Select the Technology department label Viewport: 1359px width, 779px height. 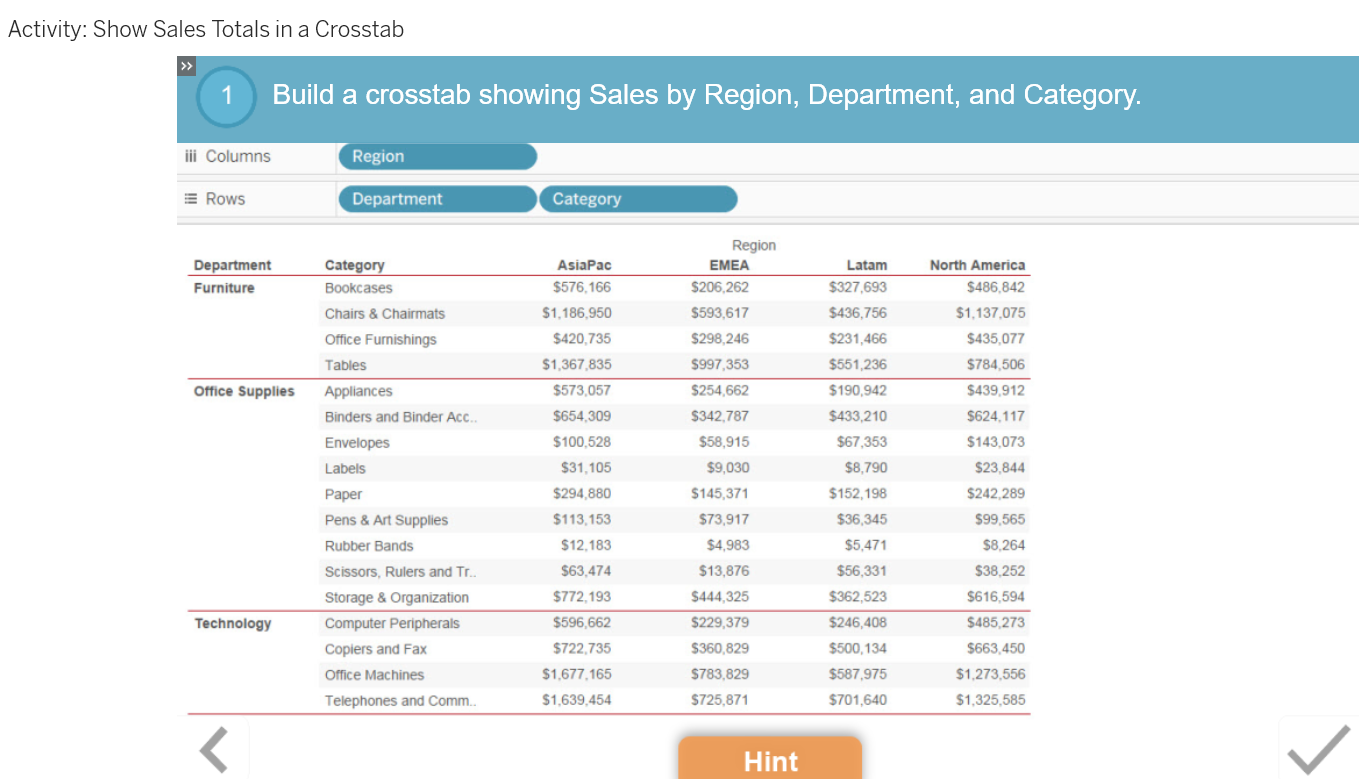click(232, 623)
